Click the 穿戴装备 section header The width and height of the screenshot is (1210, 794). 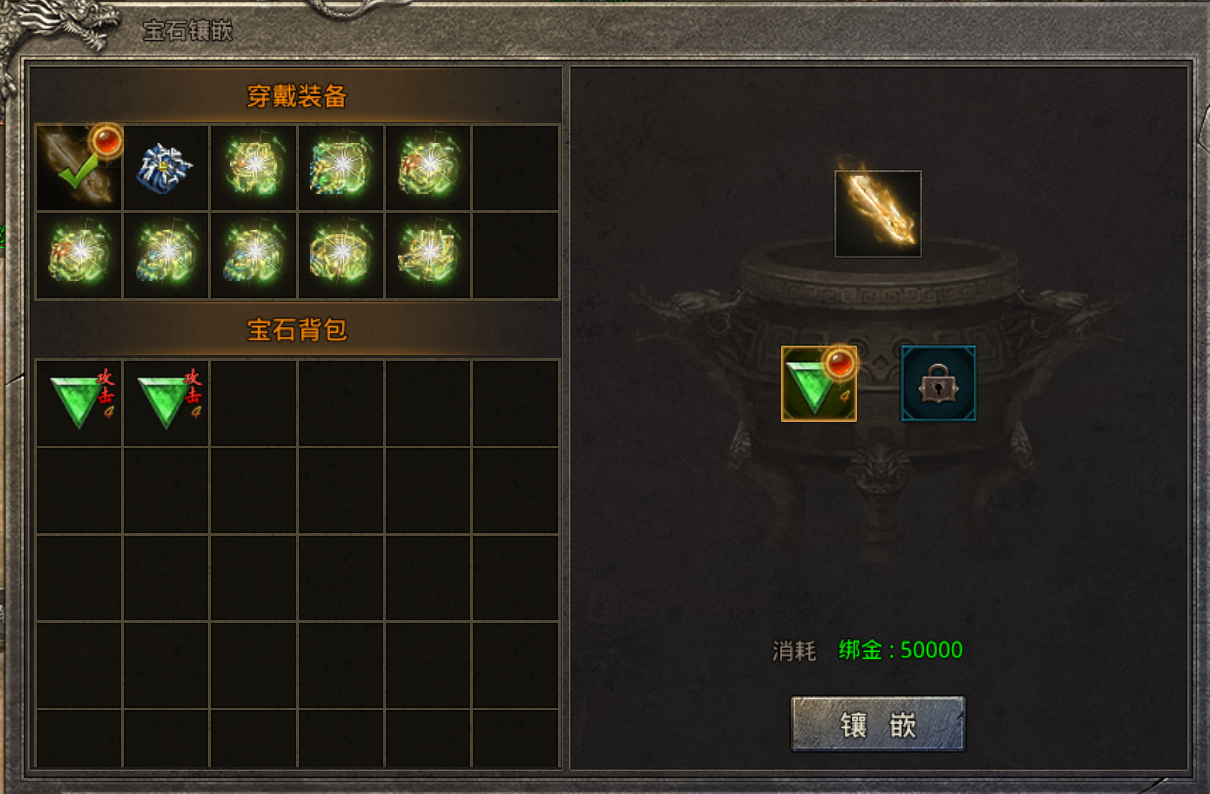click(297, 96)
